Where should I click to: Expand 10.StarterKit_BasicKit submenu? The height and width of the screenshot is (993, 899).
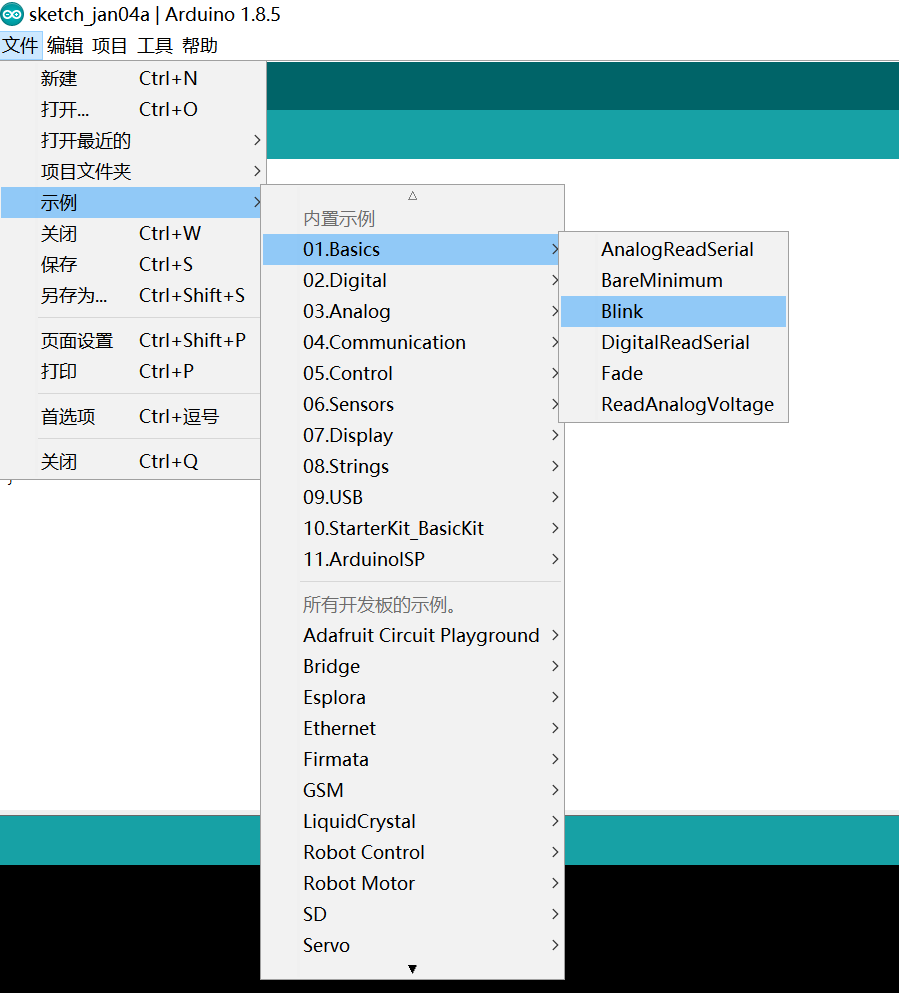click(412, 529)
